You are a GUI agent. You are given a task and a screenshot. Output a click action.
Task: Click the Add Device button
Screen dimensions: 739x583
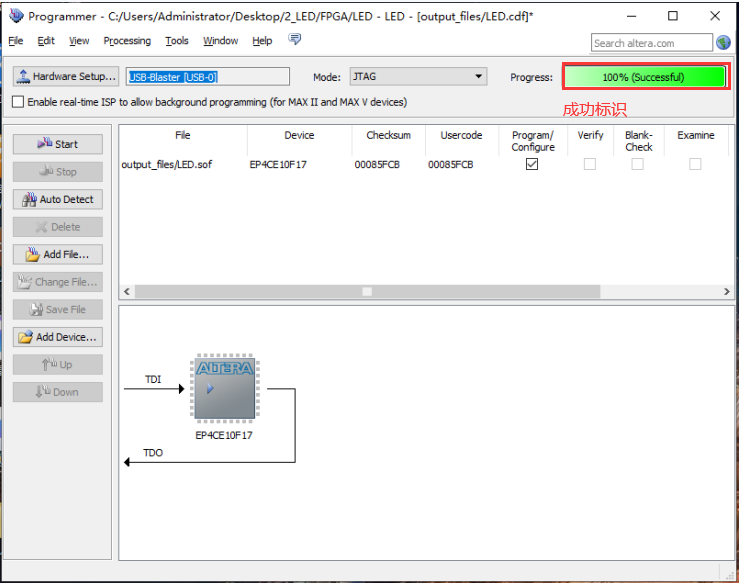[57, 337]
